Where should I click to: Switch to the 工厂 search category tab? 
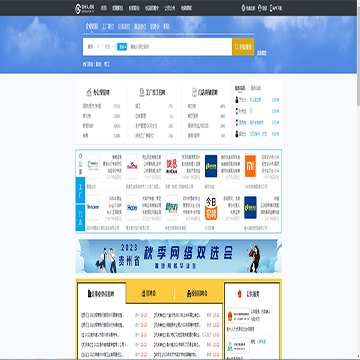click(108, 27)
